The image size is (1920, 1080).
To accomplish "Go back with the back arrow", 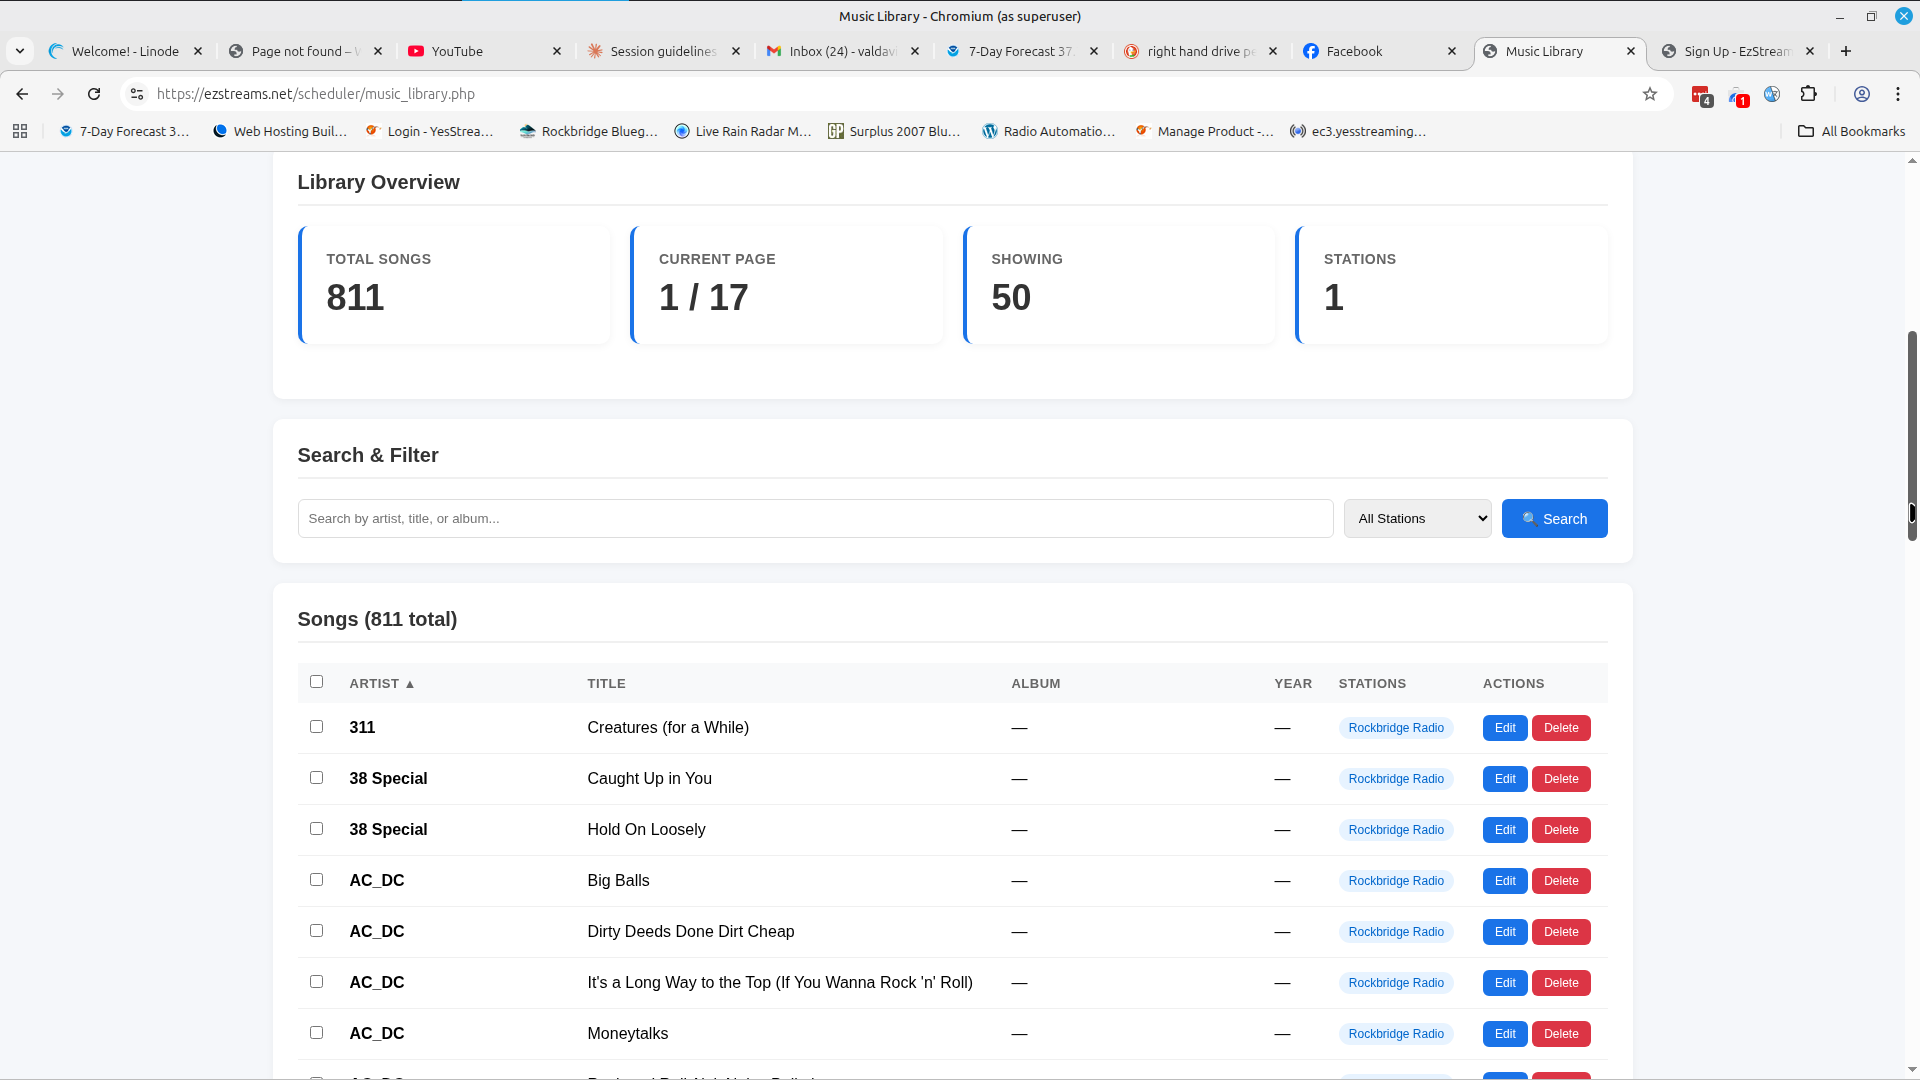I will 22,94.
